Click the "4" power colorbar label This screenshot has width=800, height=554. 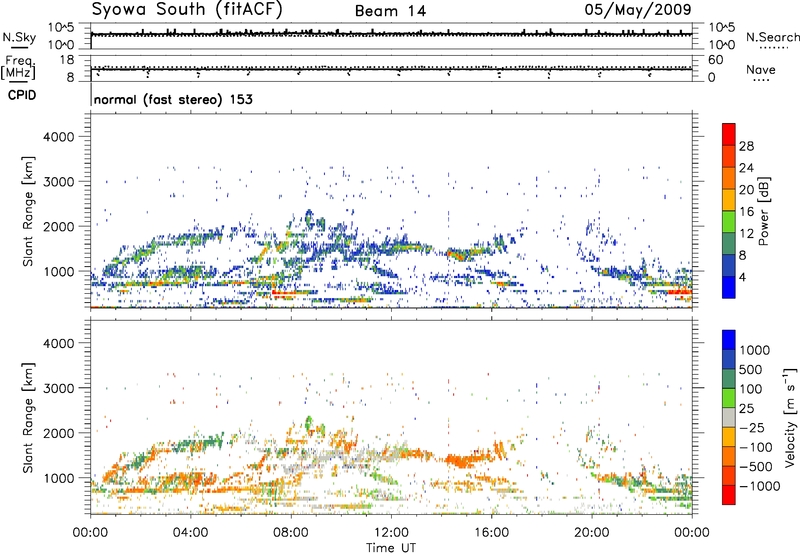[x=743, y=278]
